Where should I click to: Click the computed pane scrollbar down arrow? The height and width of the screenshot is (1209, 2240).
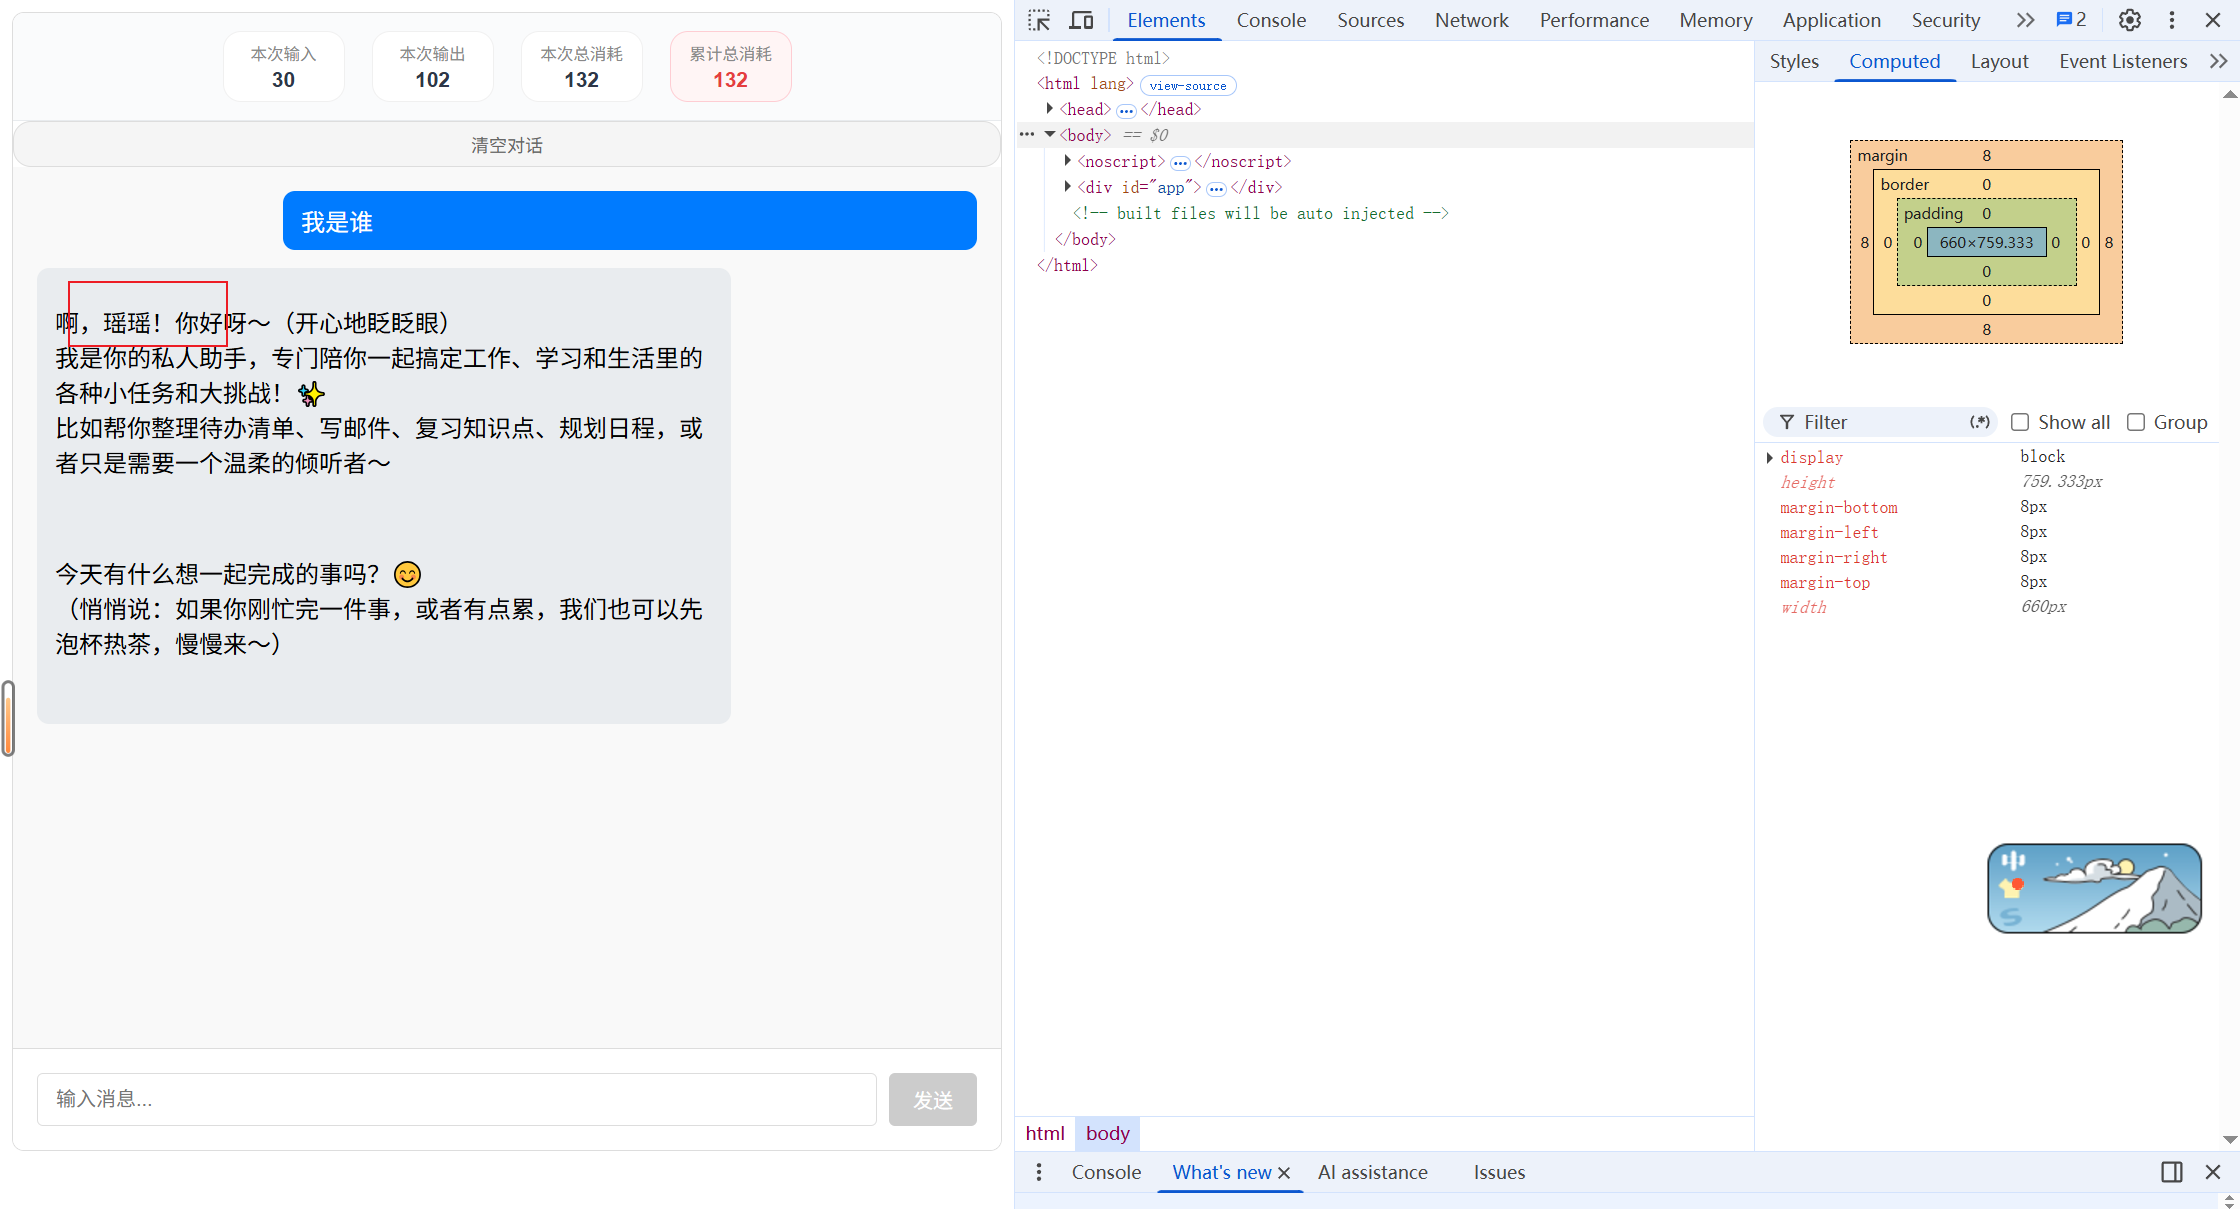(x=2230, y=1139)
